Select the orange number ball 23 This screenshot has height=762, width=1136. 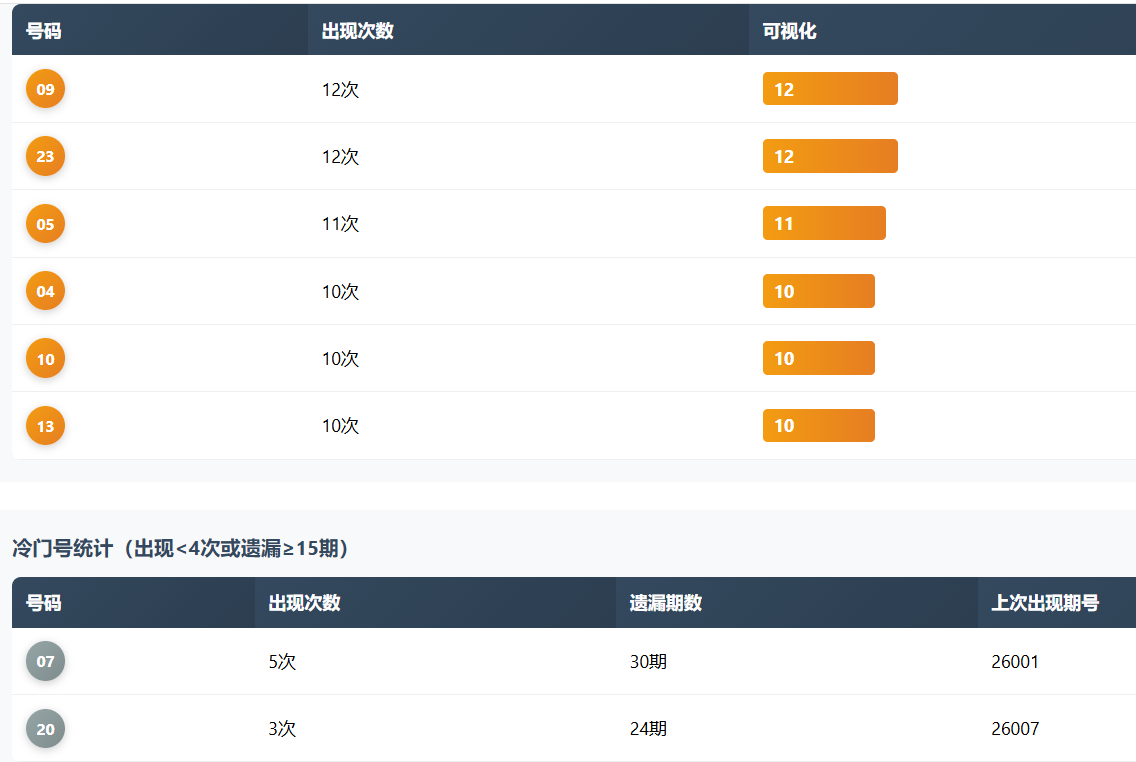[x=45, y=156]
